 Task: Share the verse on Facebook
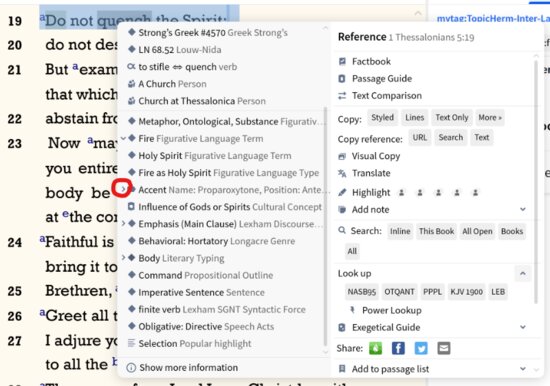point(398,348)
